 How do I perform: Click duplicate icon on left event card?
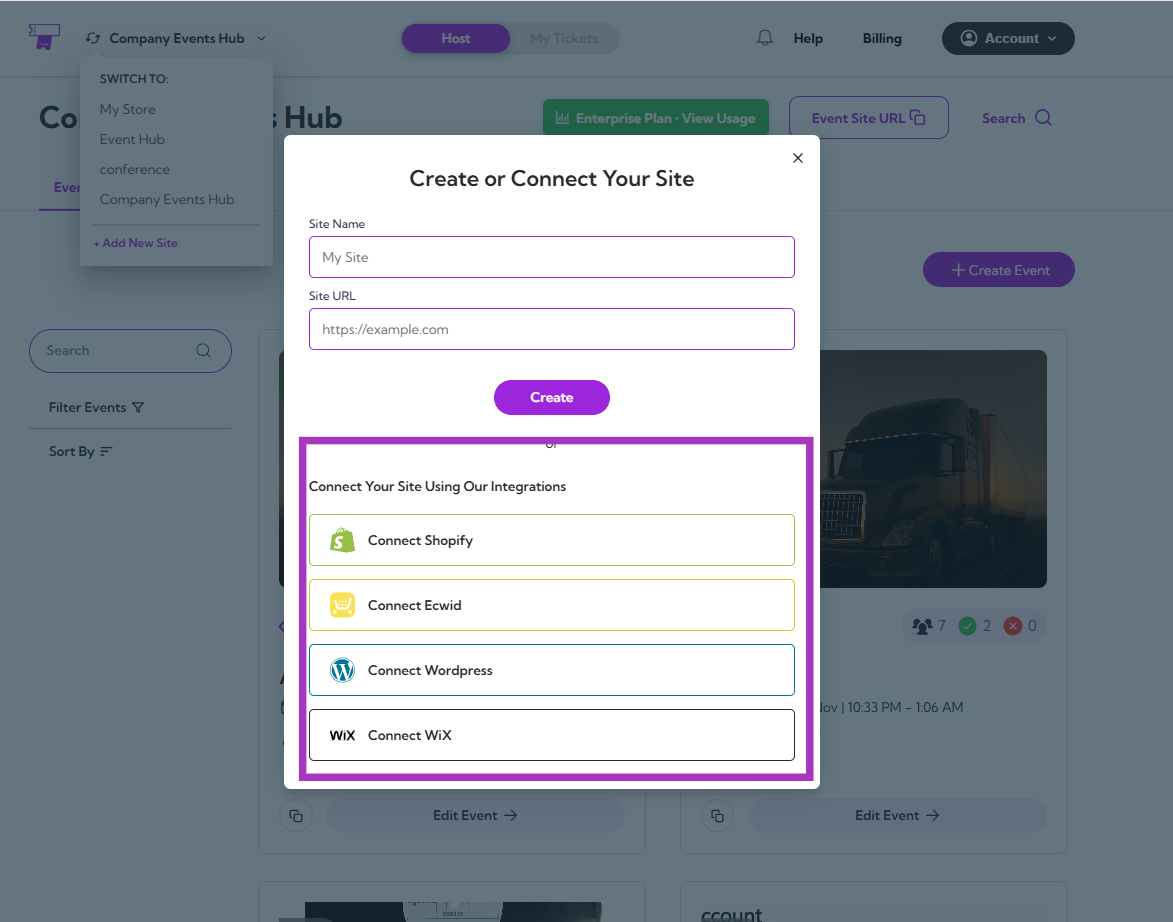point(295,816)
